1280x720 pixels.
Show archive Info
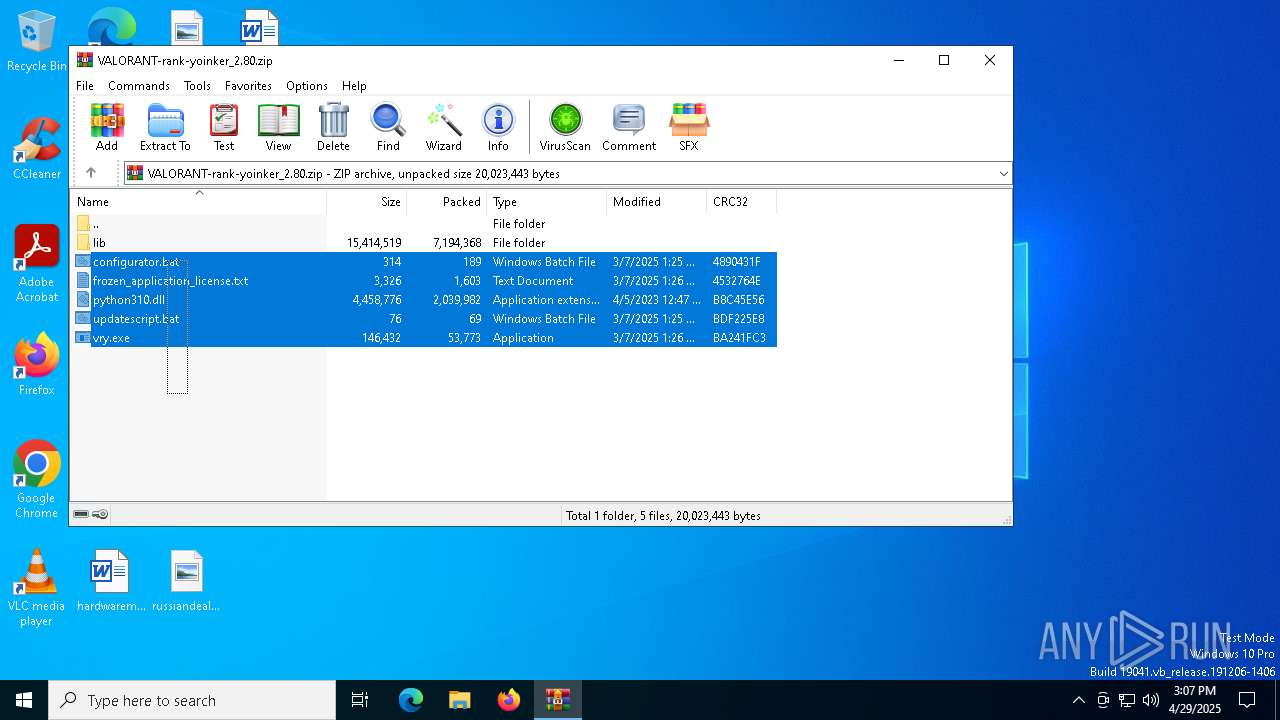[498, 127]
